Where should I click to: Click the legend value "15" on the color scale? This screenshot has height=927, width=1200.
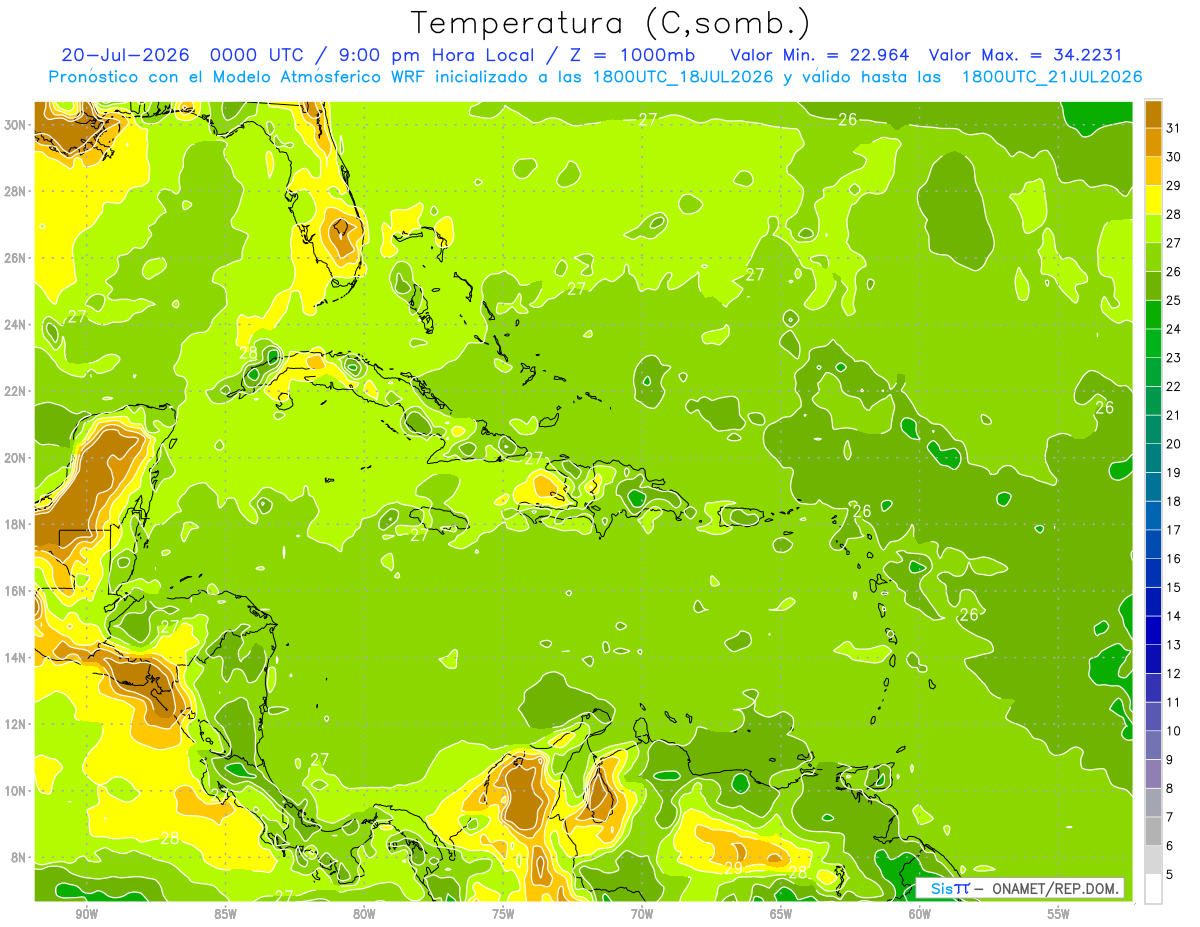[1173, 587]
